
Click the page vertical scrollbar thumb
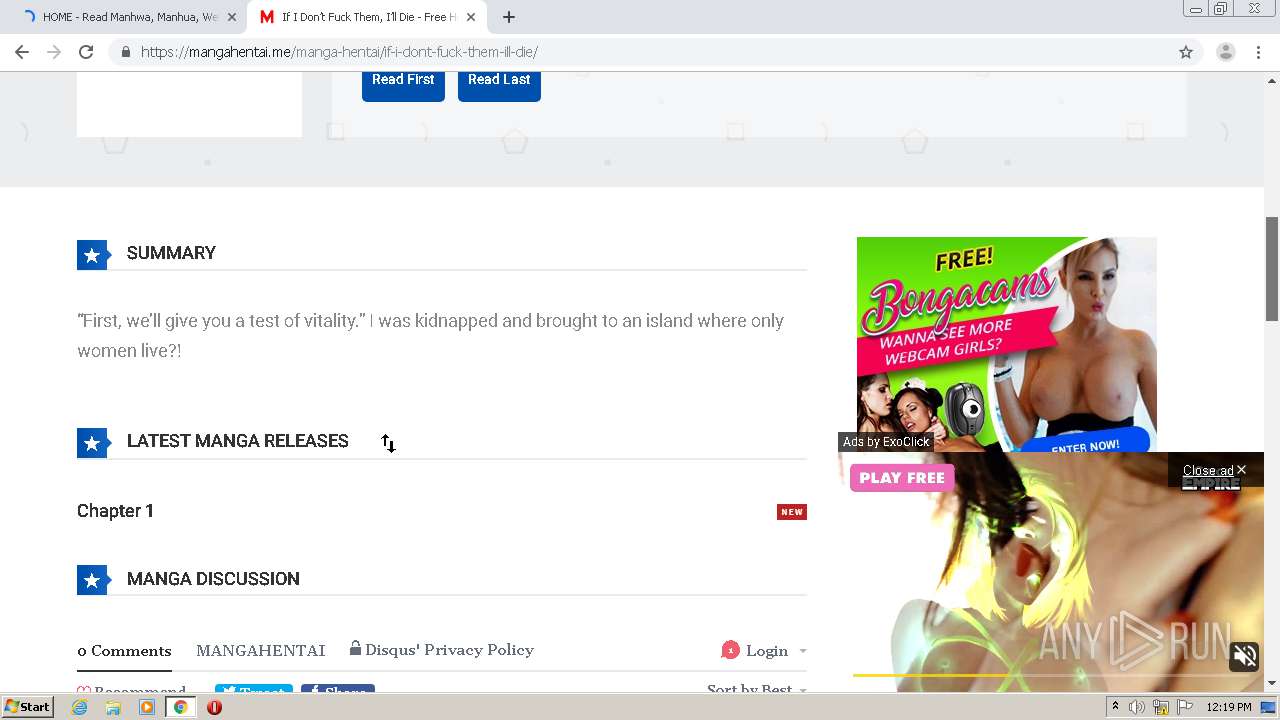point(1272,268)
